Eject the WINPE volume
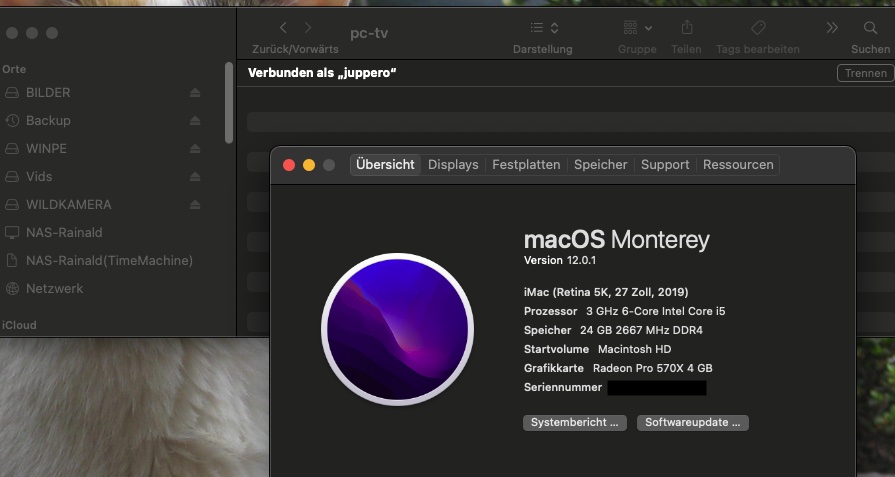The height and width of the screenshot is (477, 895). click(x=195, y=148)
